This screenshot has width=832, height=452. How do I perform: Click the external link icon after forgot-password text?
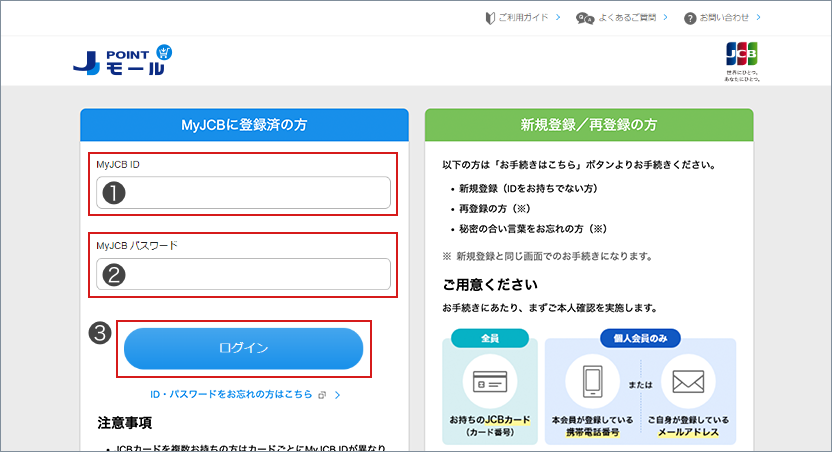[x=322, y=395]
